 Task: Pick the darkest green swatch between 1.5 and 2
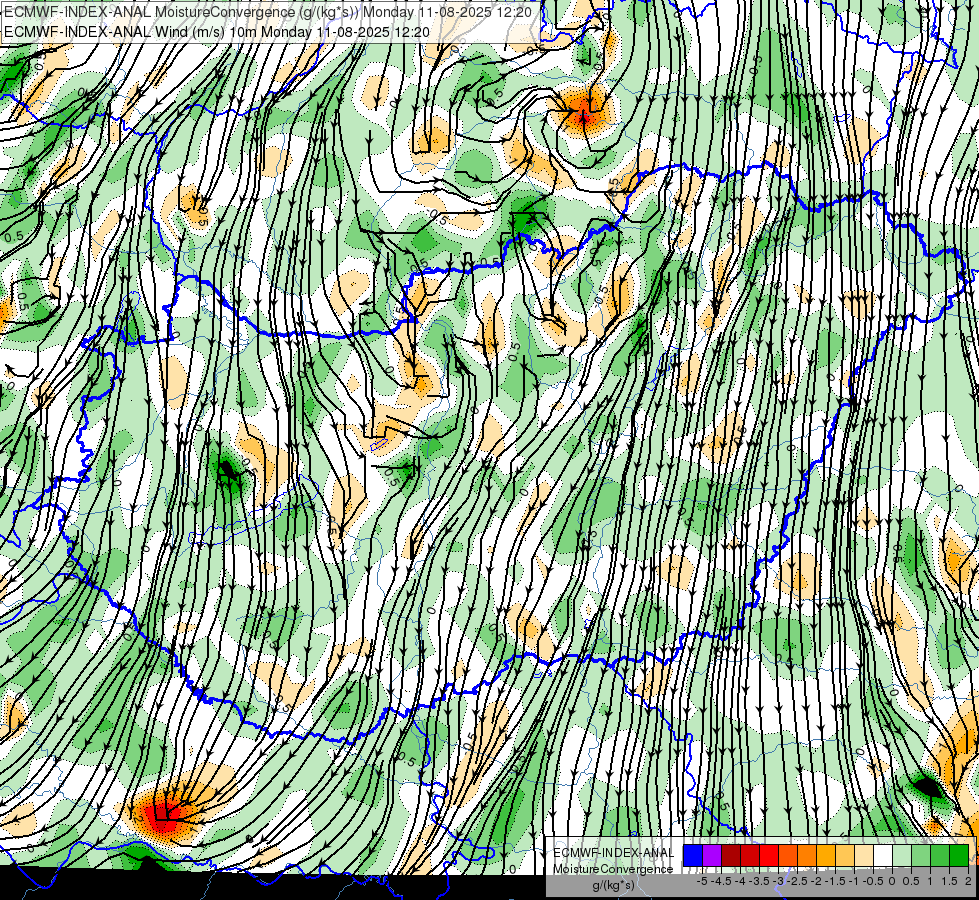[x=960, y=855]
